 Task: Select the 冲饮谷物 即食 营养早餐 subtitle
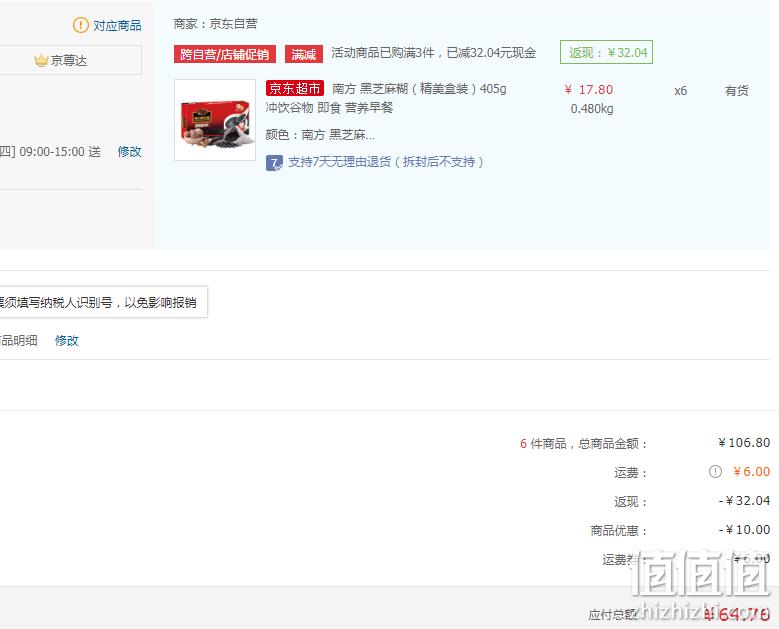point(329,108)
